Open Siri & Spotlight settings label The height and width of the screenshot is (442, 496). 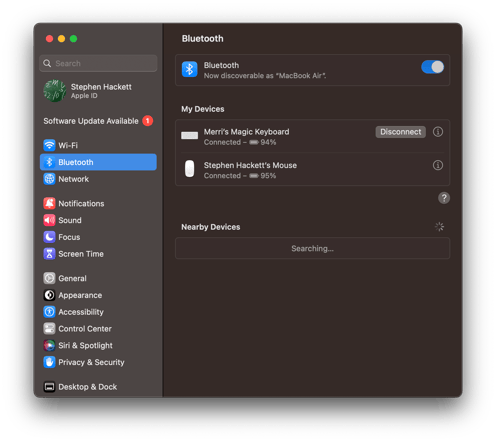click(85, 345)
